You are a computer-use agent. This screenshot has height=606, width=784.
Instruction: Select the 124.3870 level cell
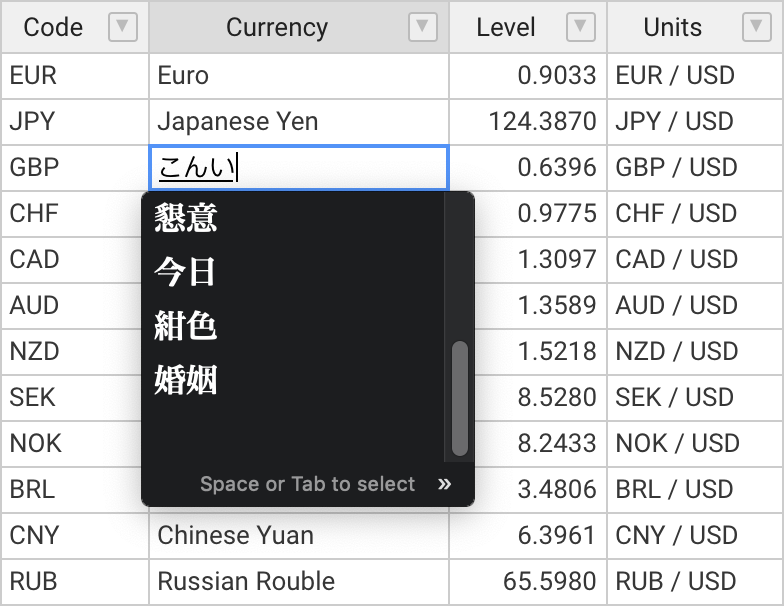pyautogui.click(x=528, y=122)
